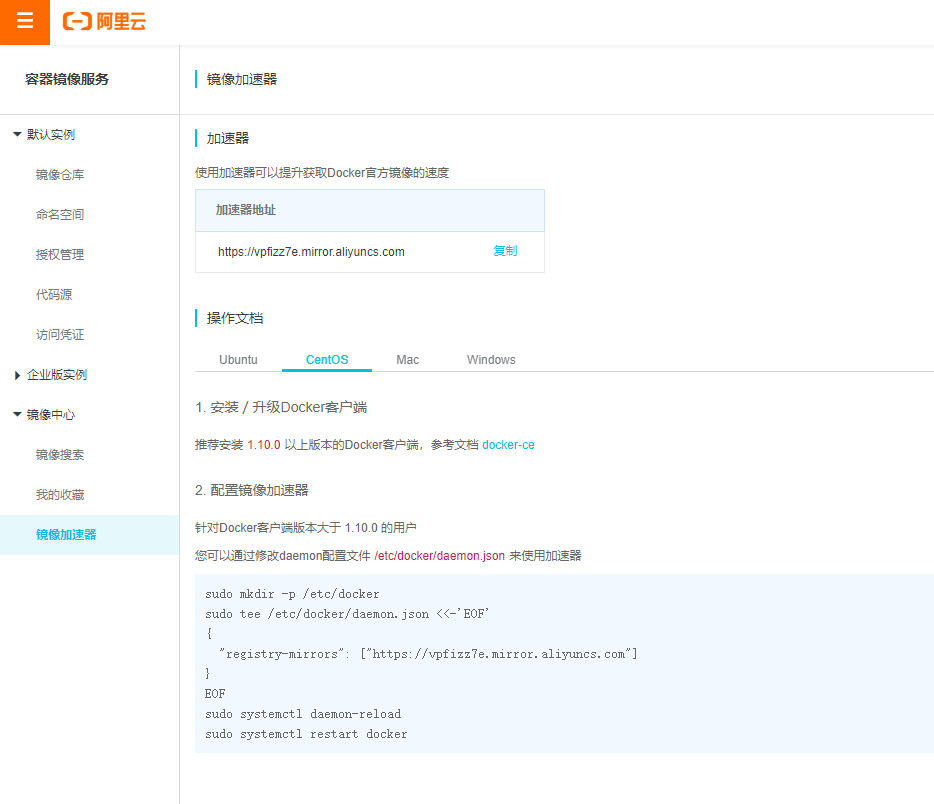Click the 容器镜像服务 sidebar title
The image size is (934, 804).
(67, 79)
